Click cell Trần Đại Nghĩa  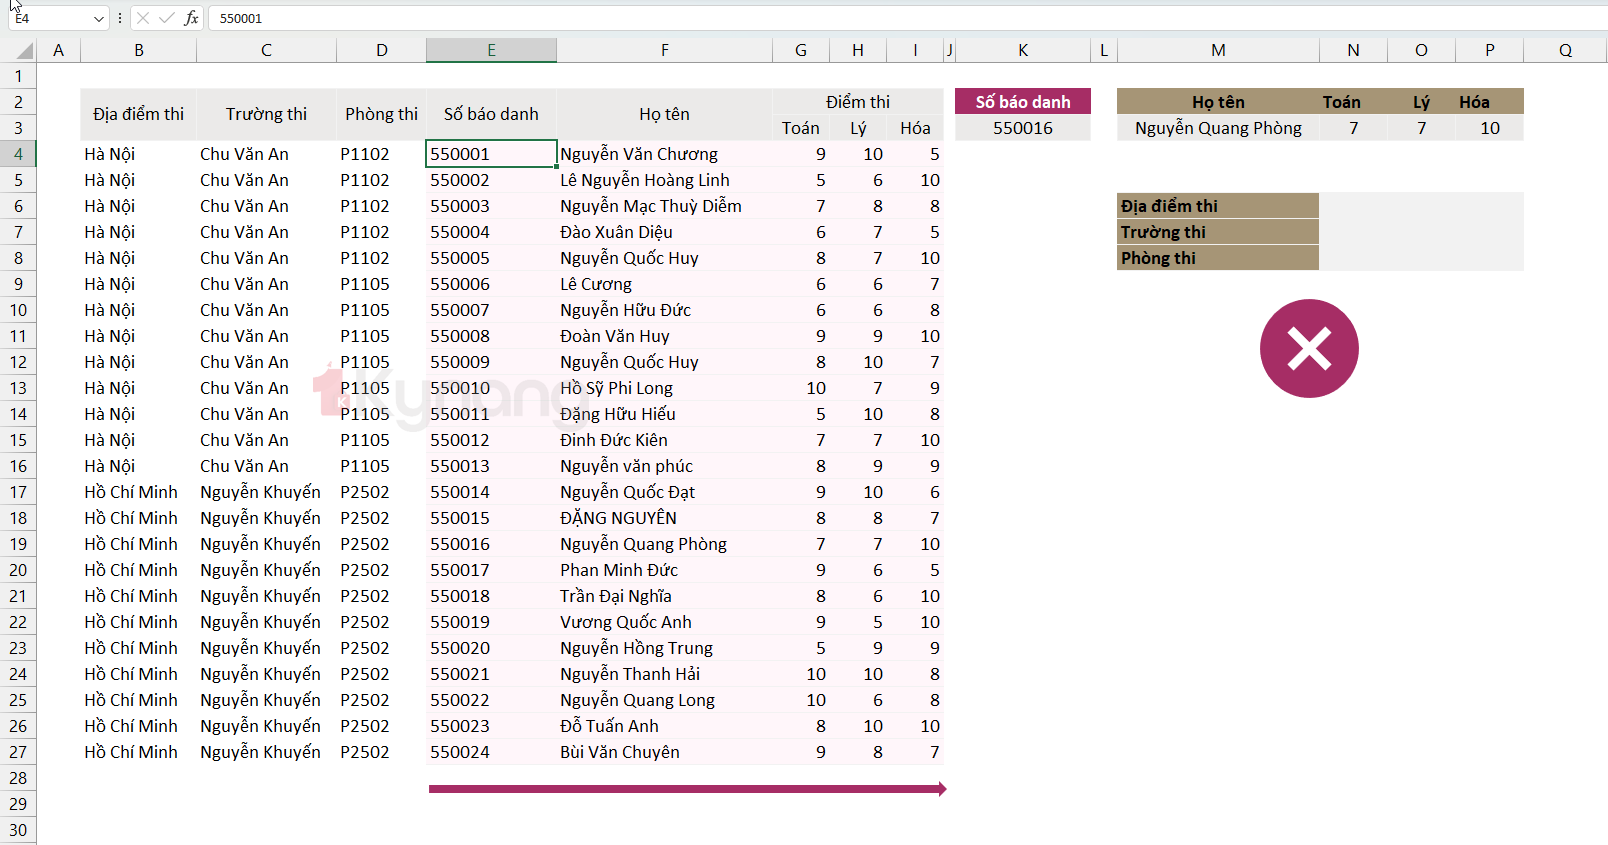664,596
